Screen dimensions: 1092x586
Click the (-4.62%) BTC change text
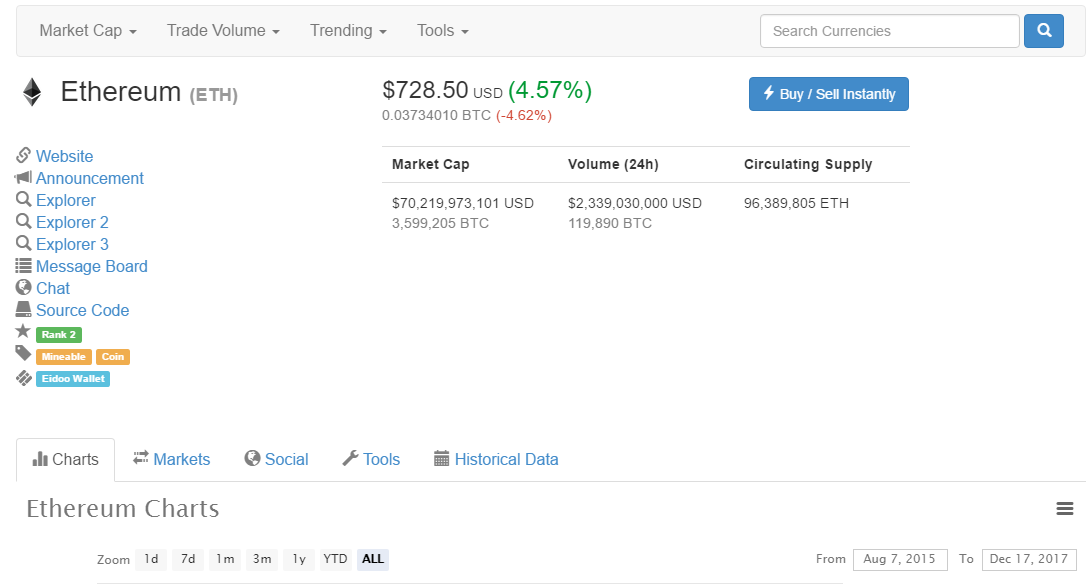coord(524,115)
